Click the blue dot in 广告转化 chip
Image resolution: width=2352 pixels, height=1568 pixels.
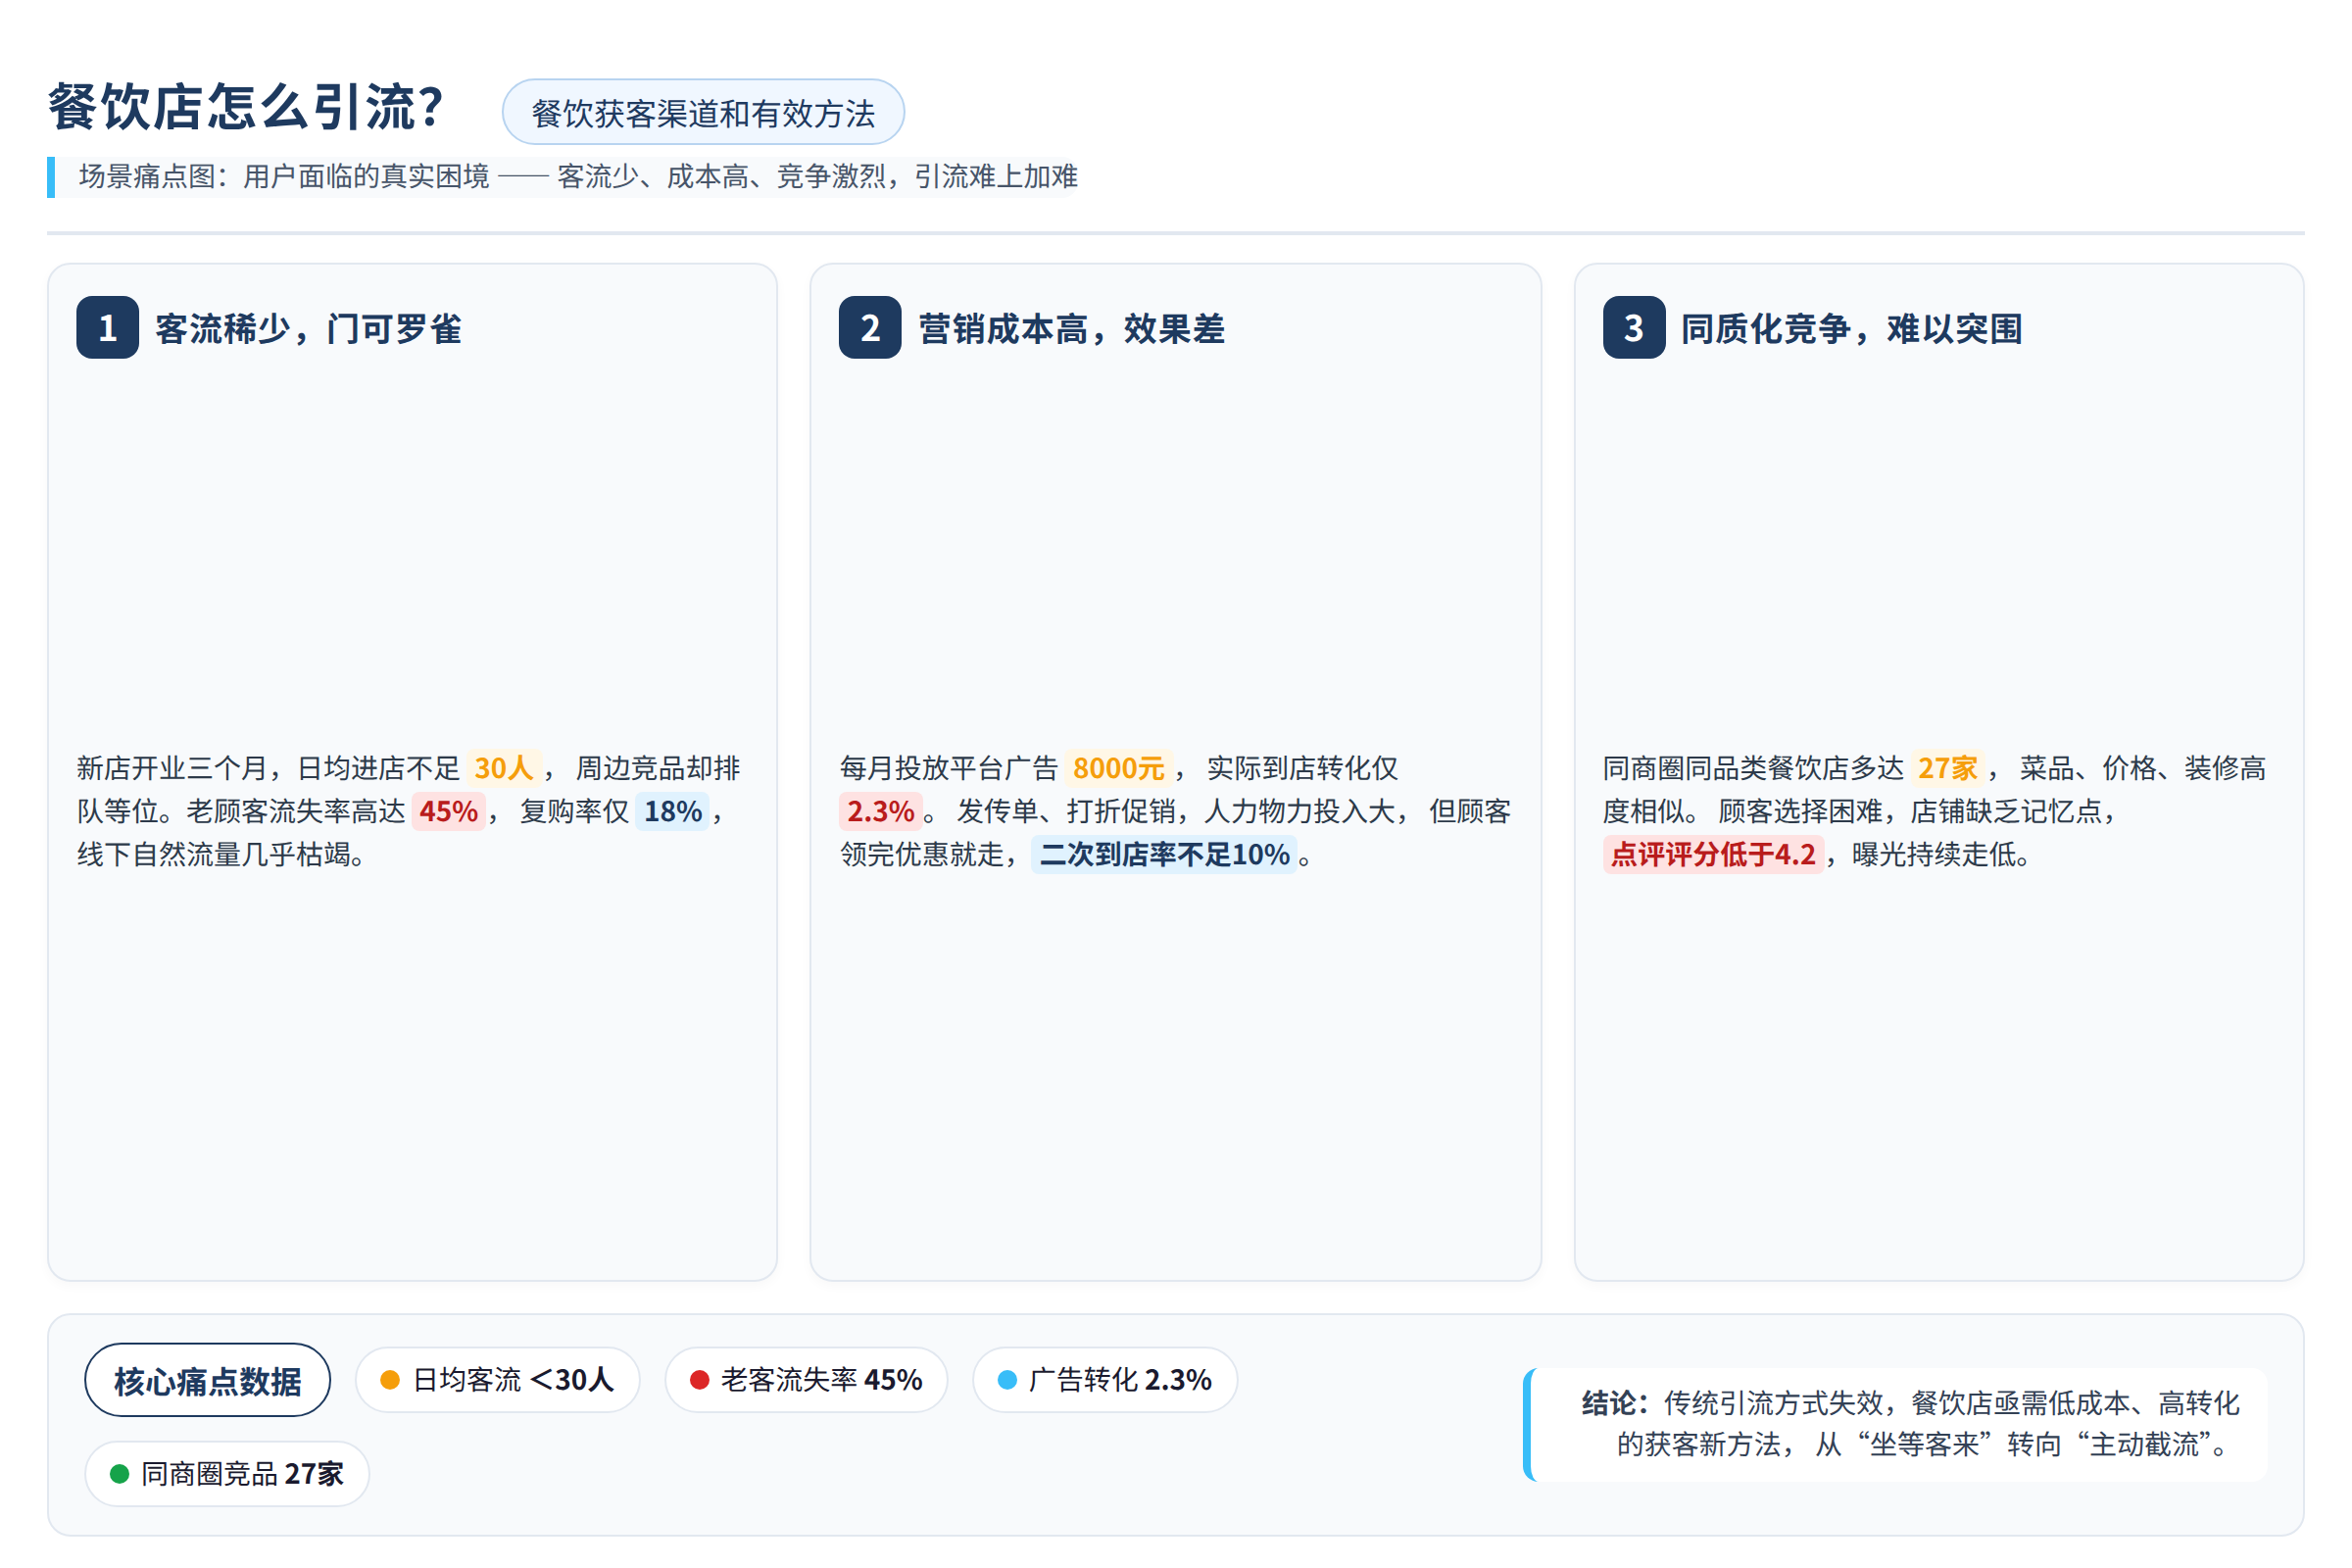pyautogui.click(x=1007, y=1380)
